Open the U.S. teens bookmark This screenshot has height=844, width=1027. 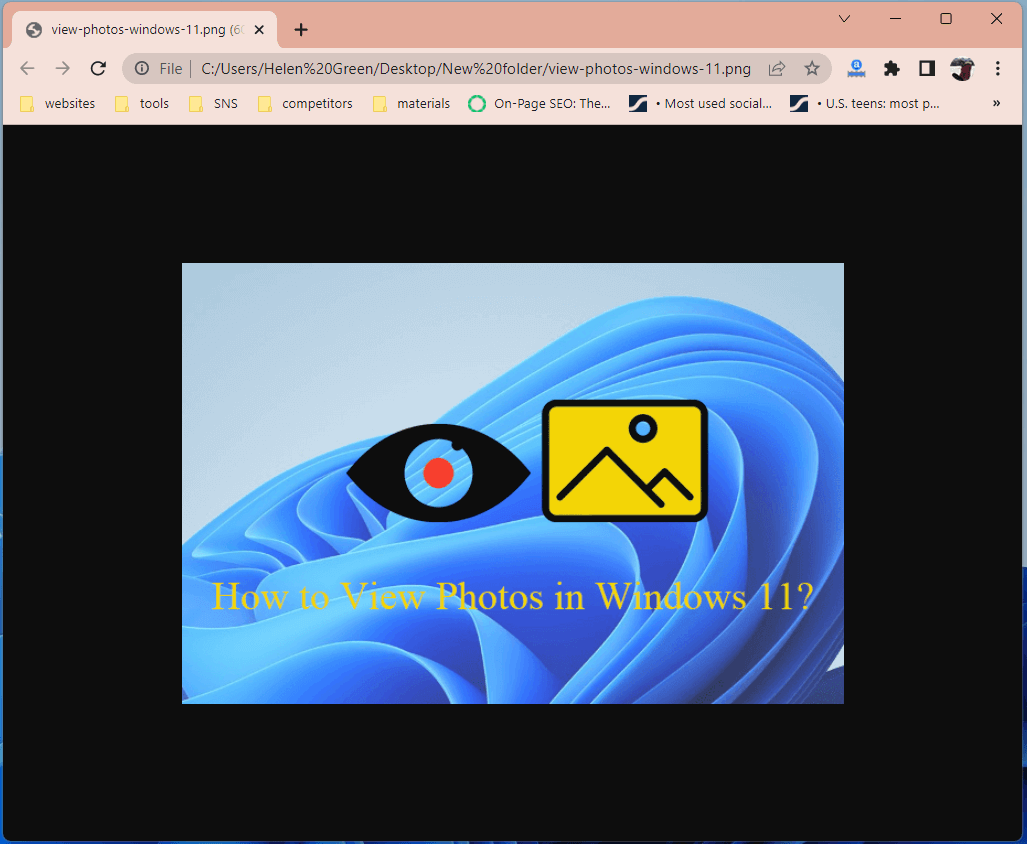[x=865, y=103]
